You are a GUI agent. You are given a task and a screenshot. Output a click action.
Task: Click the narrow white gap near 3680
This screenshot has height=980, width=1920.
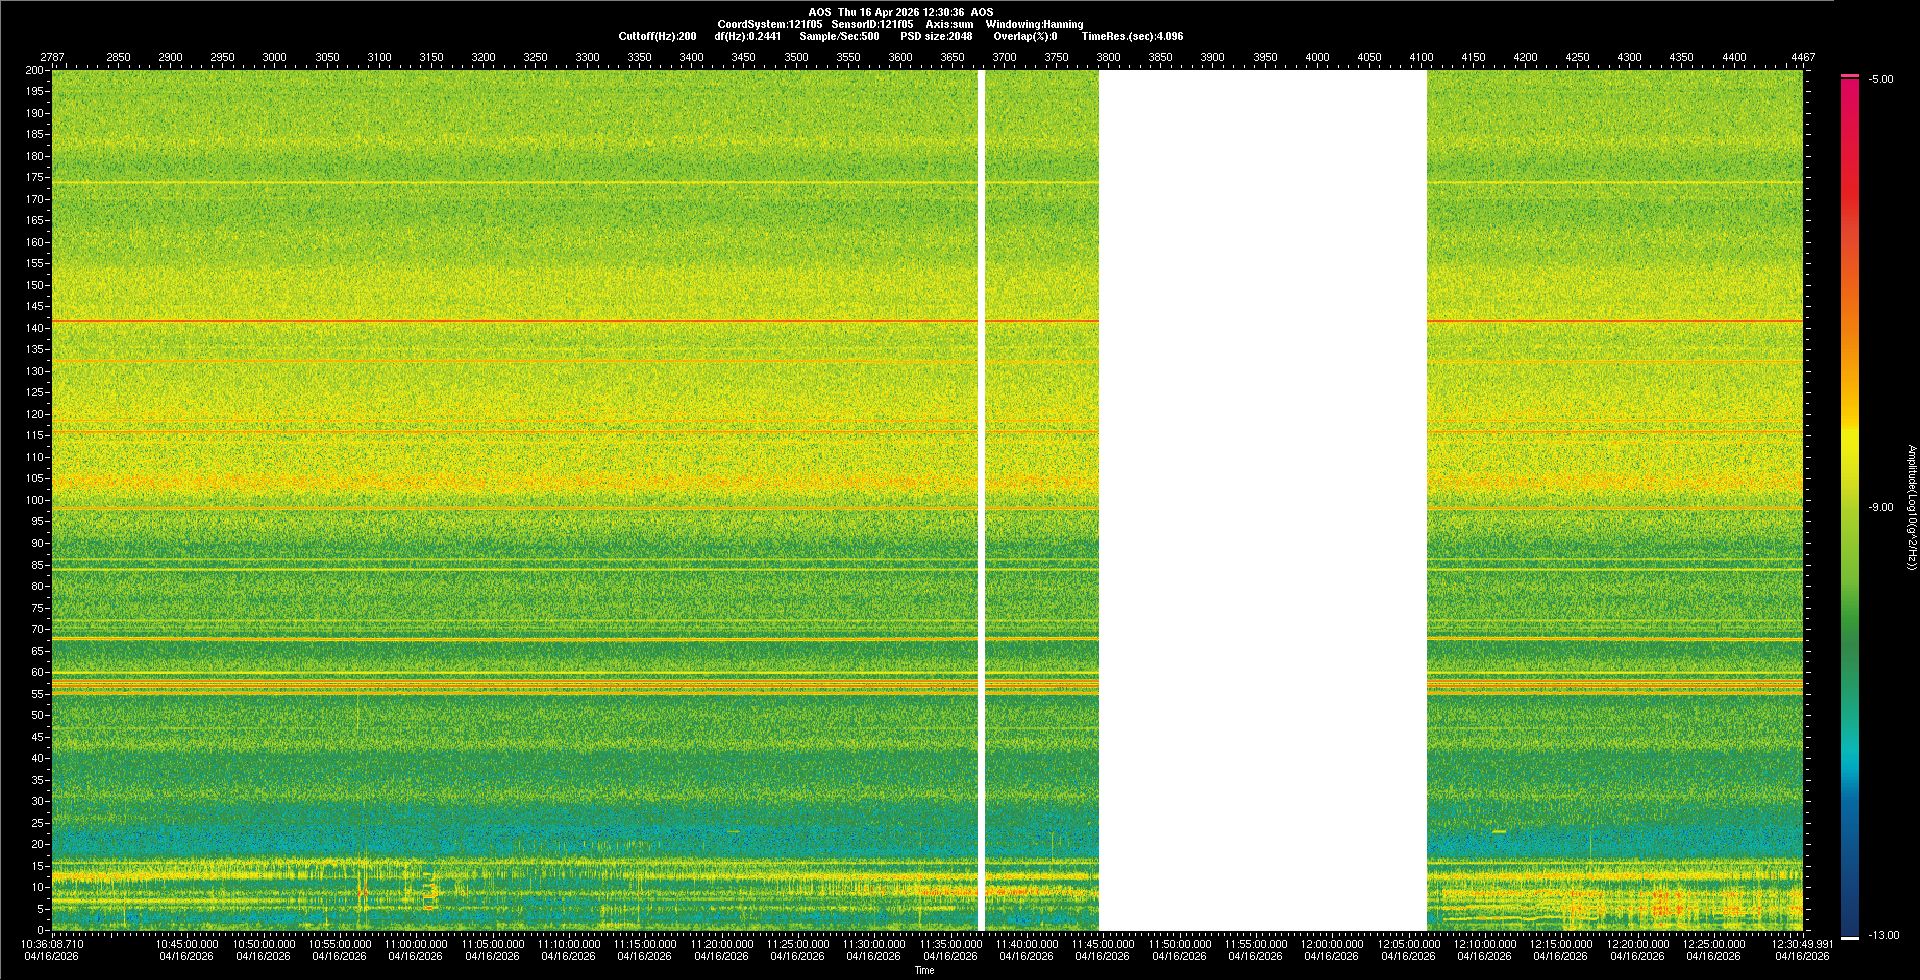981,500
